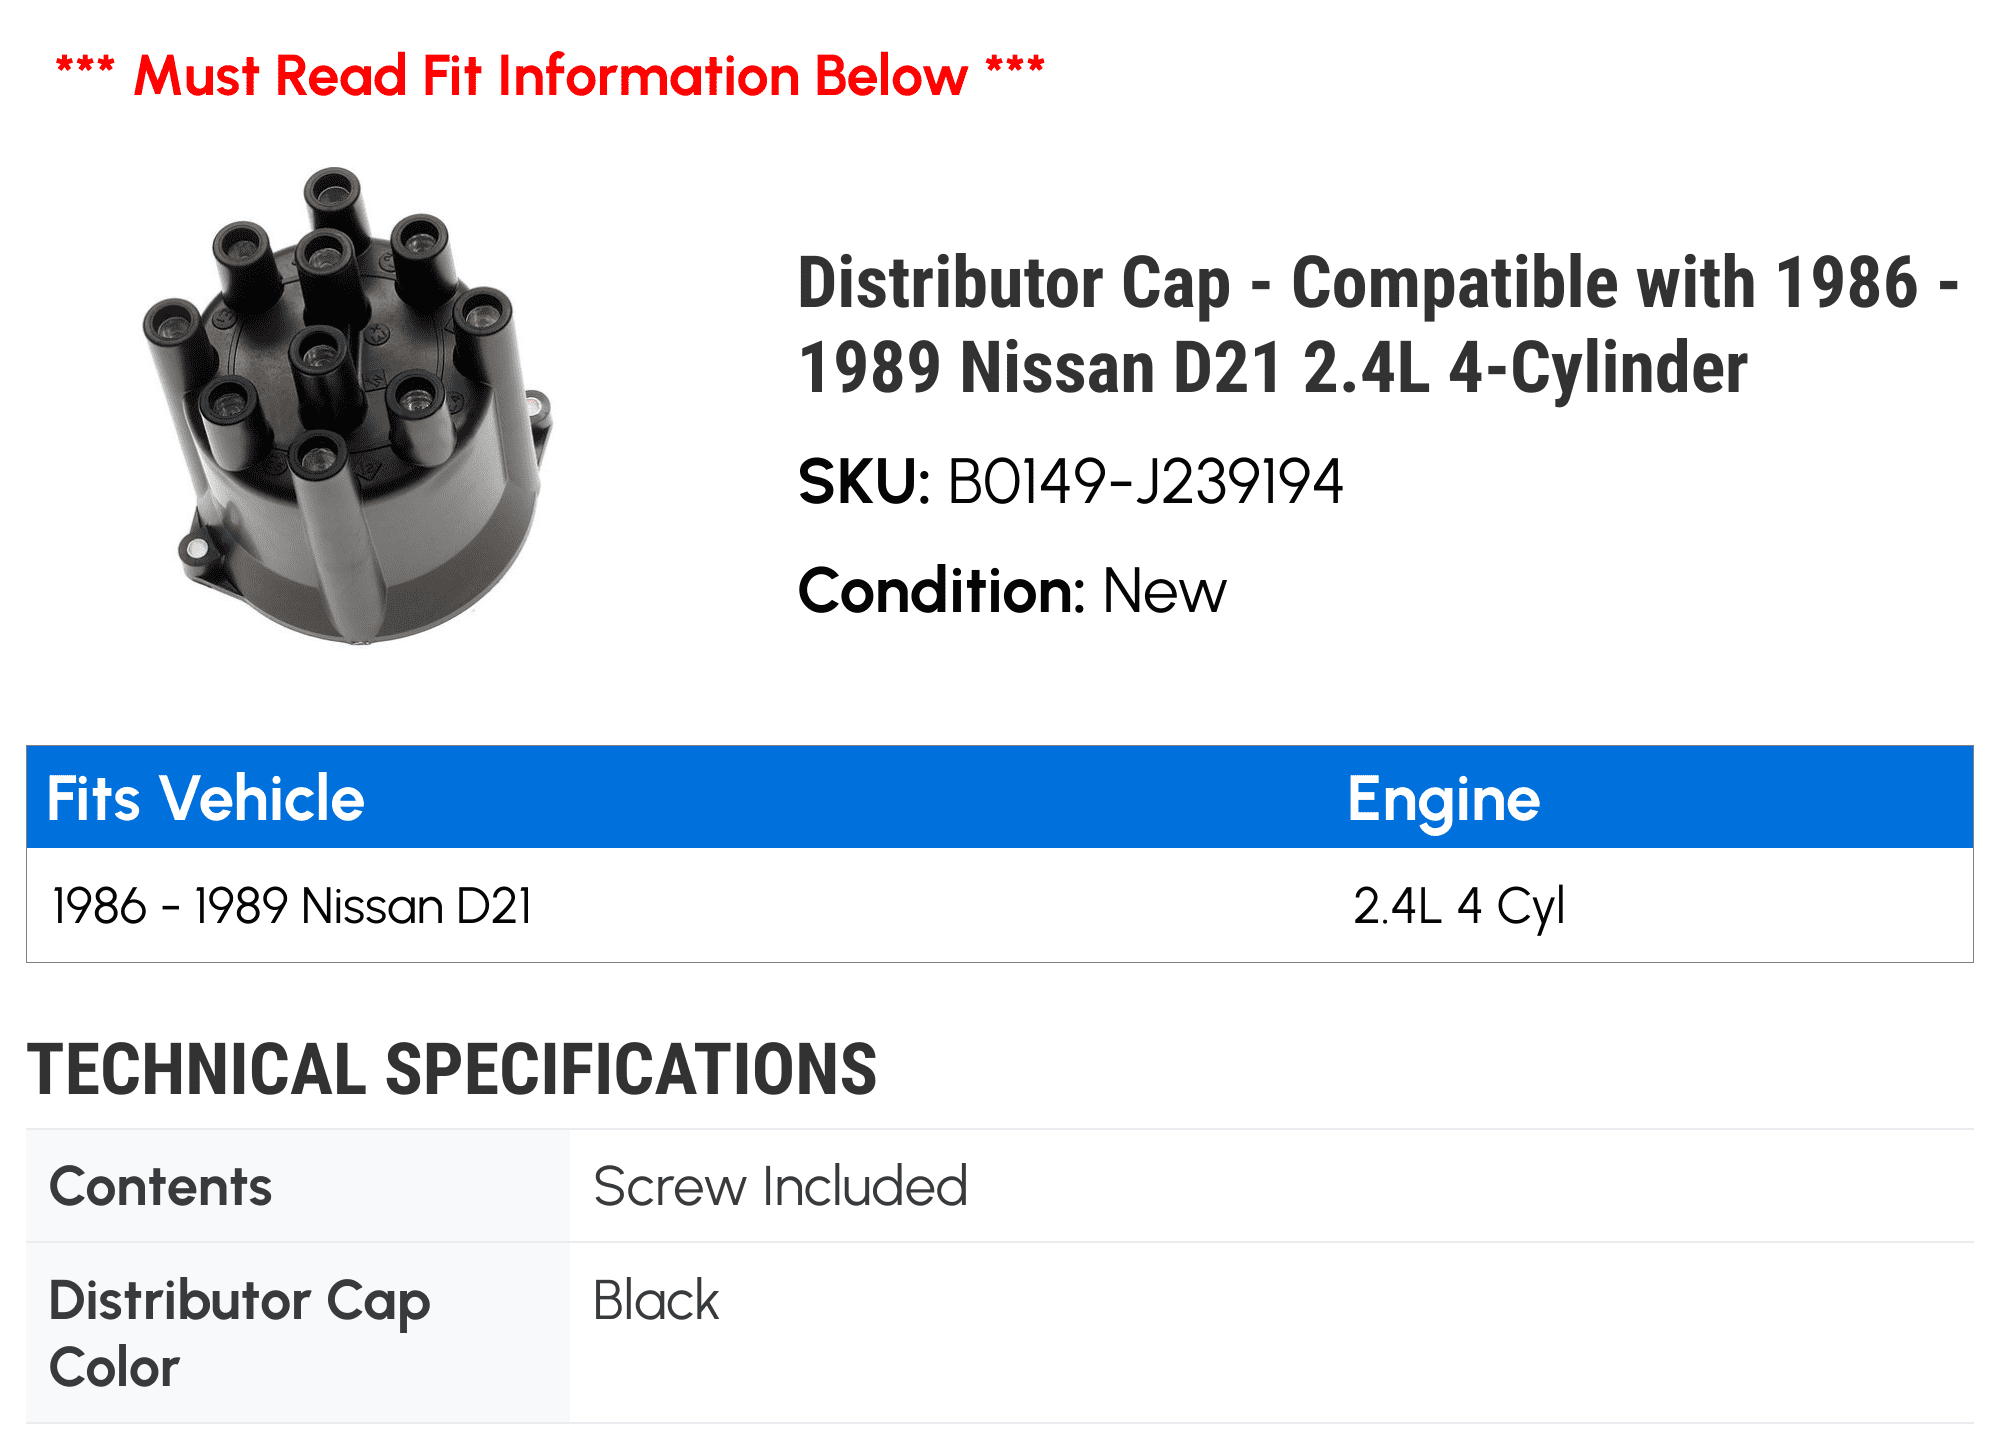Click the SKU number B0149-J239194
The height and width of the screenshot is (1450, 2000).
(x=1145, y=482)
